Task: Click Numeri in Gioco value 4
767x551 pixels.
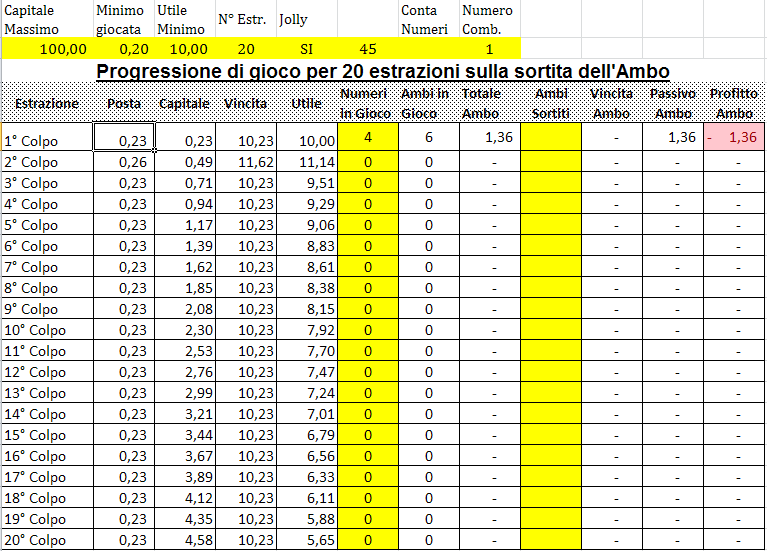Action: coord(368,137)
